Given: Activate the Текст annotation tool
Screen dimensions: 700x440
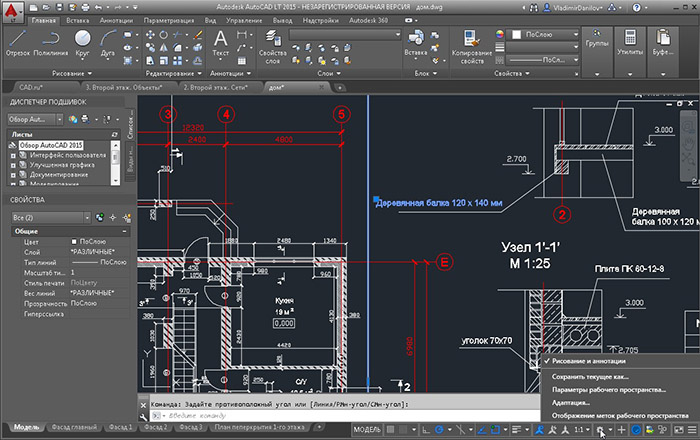Looking at the screenshot, I should coord(221,43).
